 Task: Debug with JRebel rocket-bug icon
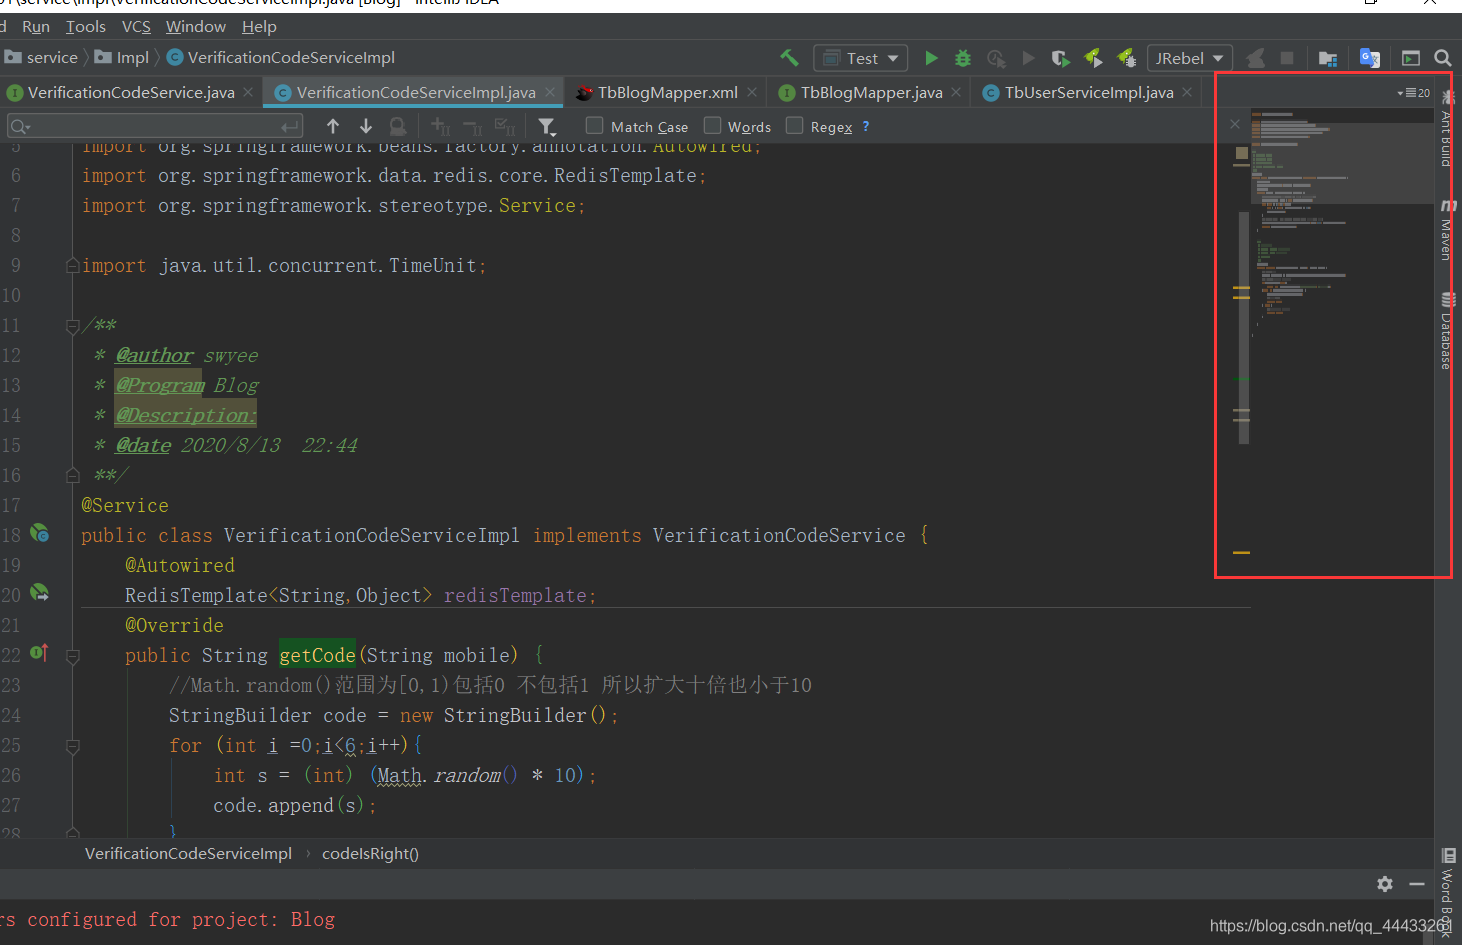[1126, 58]
